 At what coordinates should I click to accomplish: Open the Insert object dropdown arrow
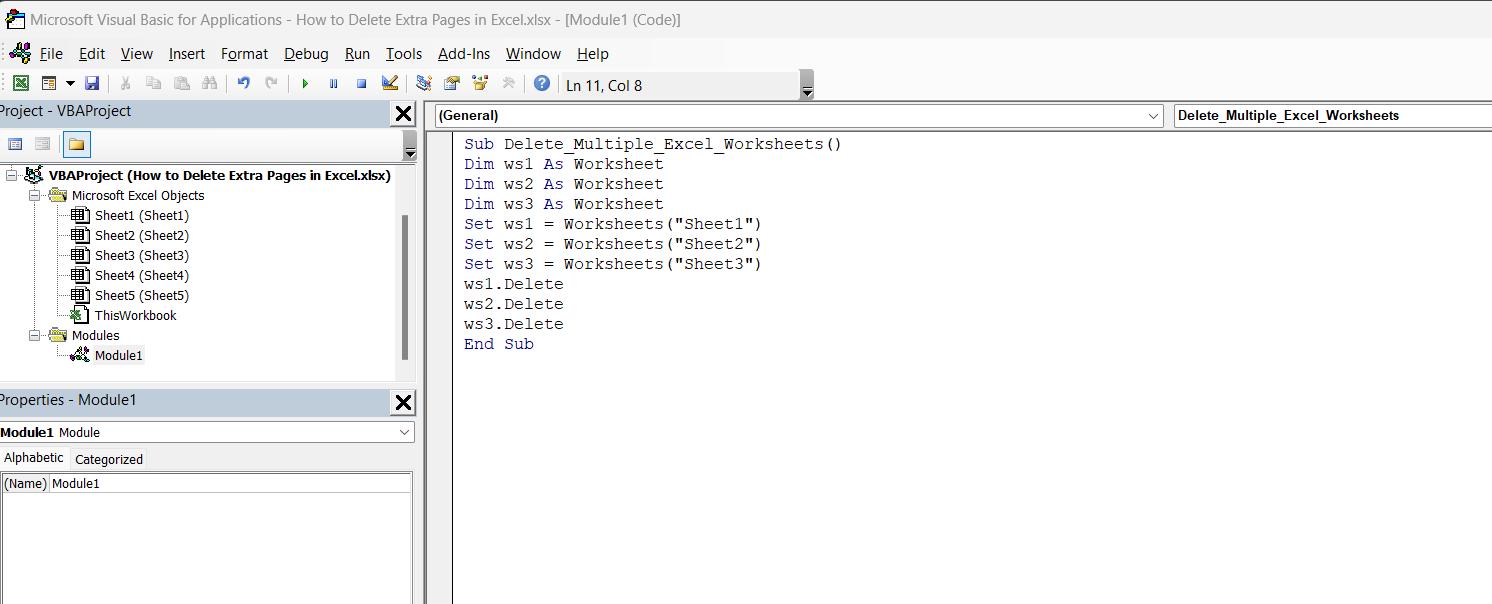coord(70,84)
